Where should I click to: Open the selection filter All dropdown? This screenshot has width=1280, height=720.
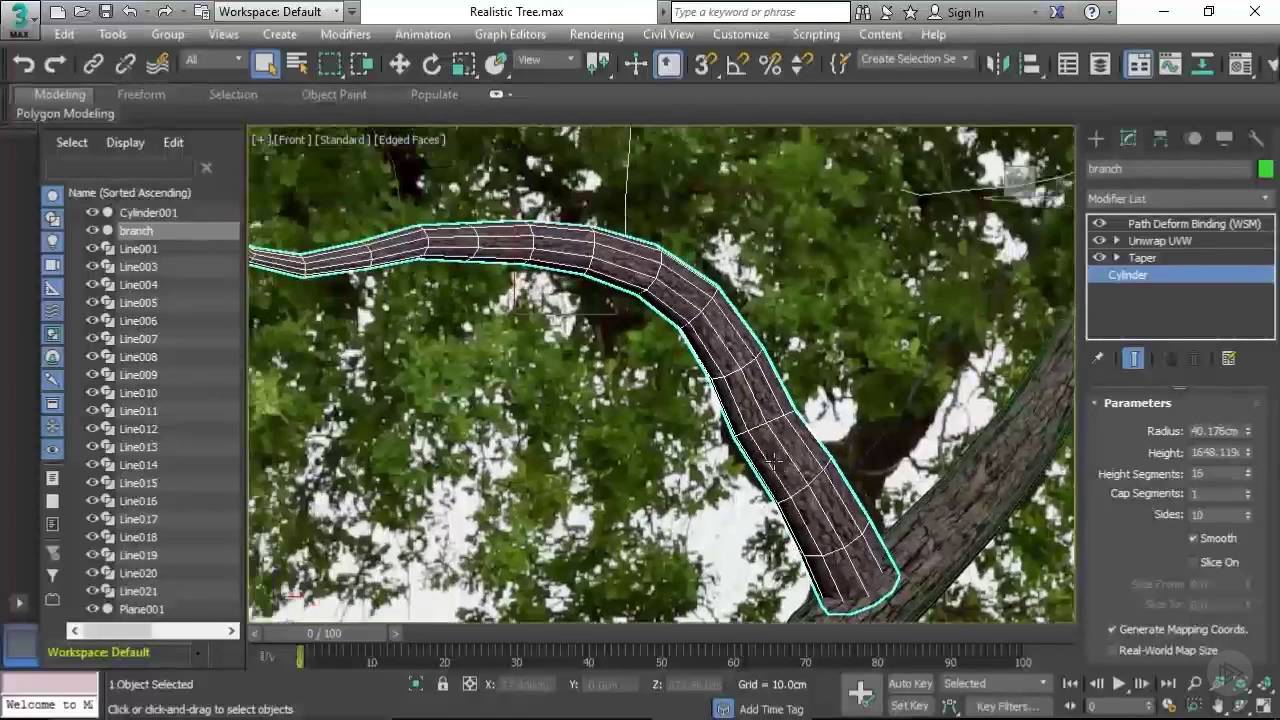point(213,60)
